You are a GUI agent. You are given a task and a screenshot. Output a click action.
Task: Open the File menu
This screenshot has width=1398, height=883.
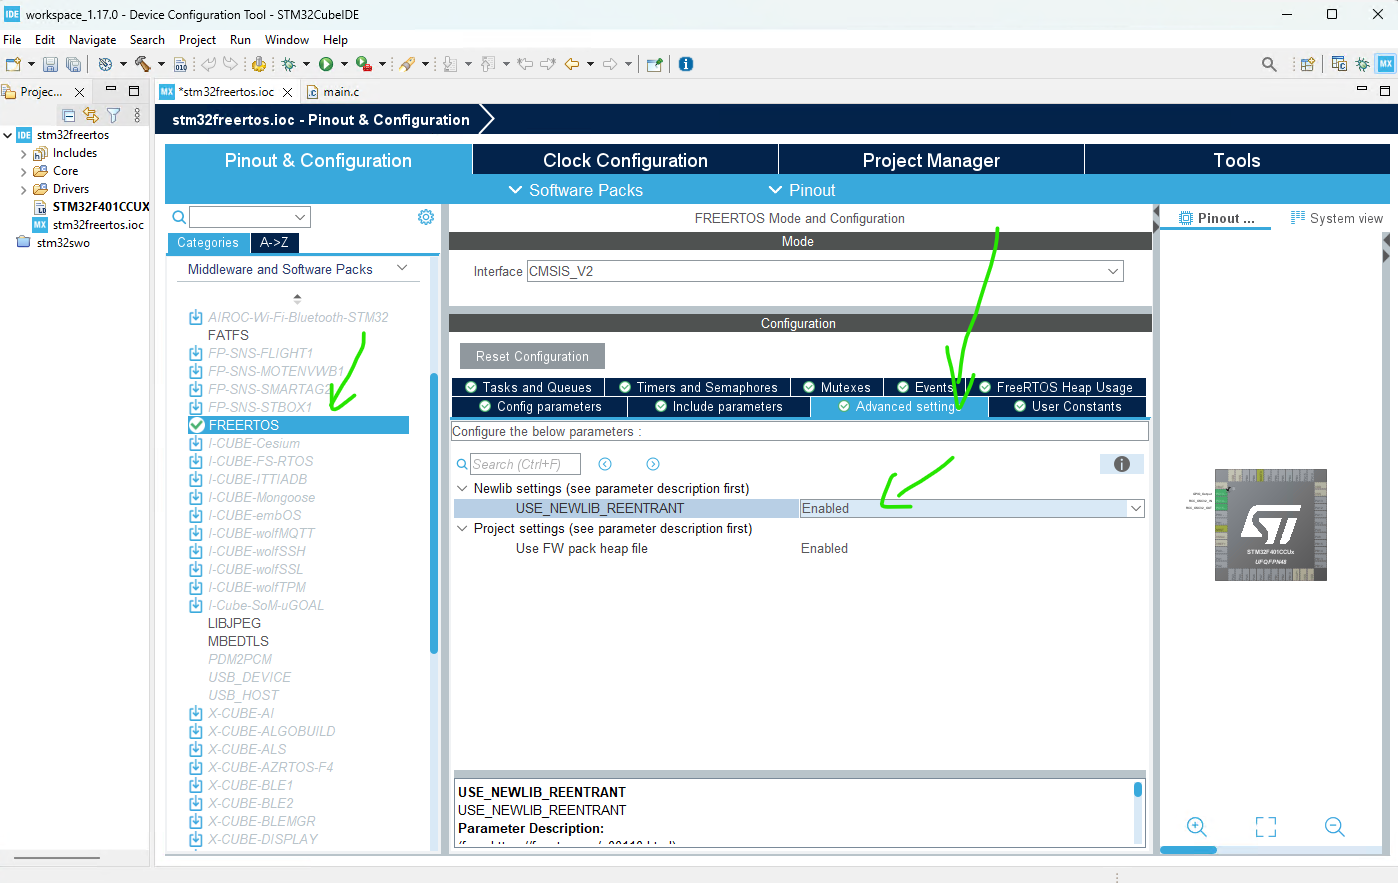pyautogui.click(x=12, y=40)
